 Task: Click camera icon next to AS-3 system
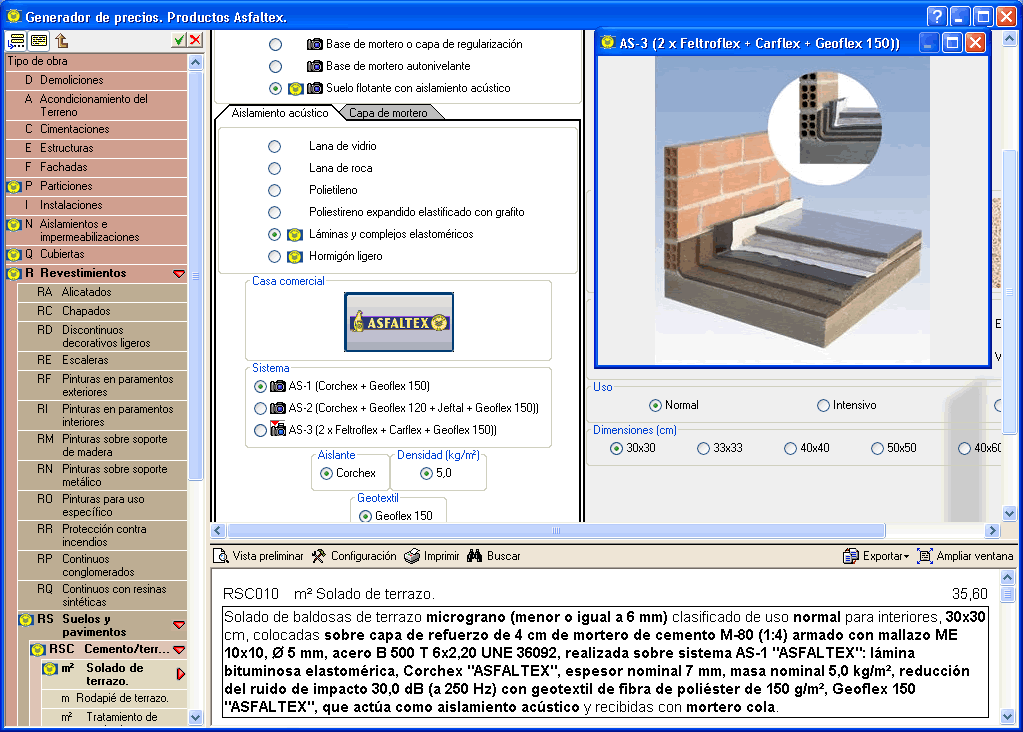(x=278, y=429)
